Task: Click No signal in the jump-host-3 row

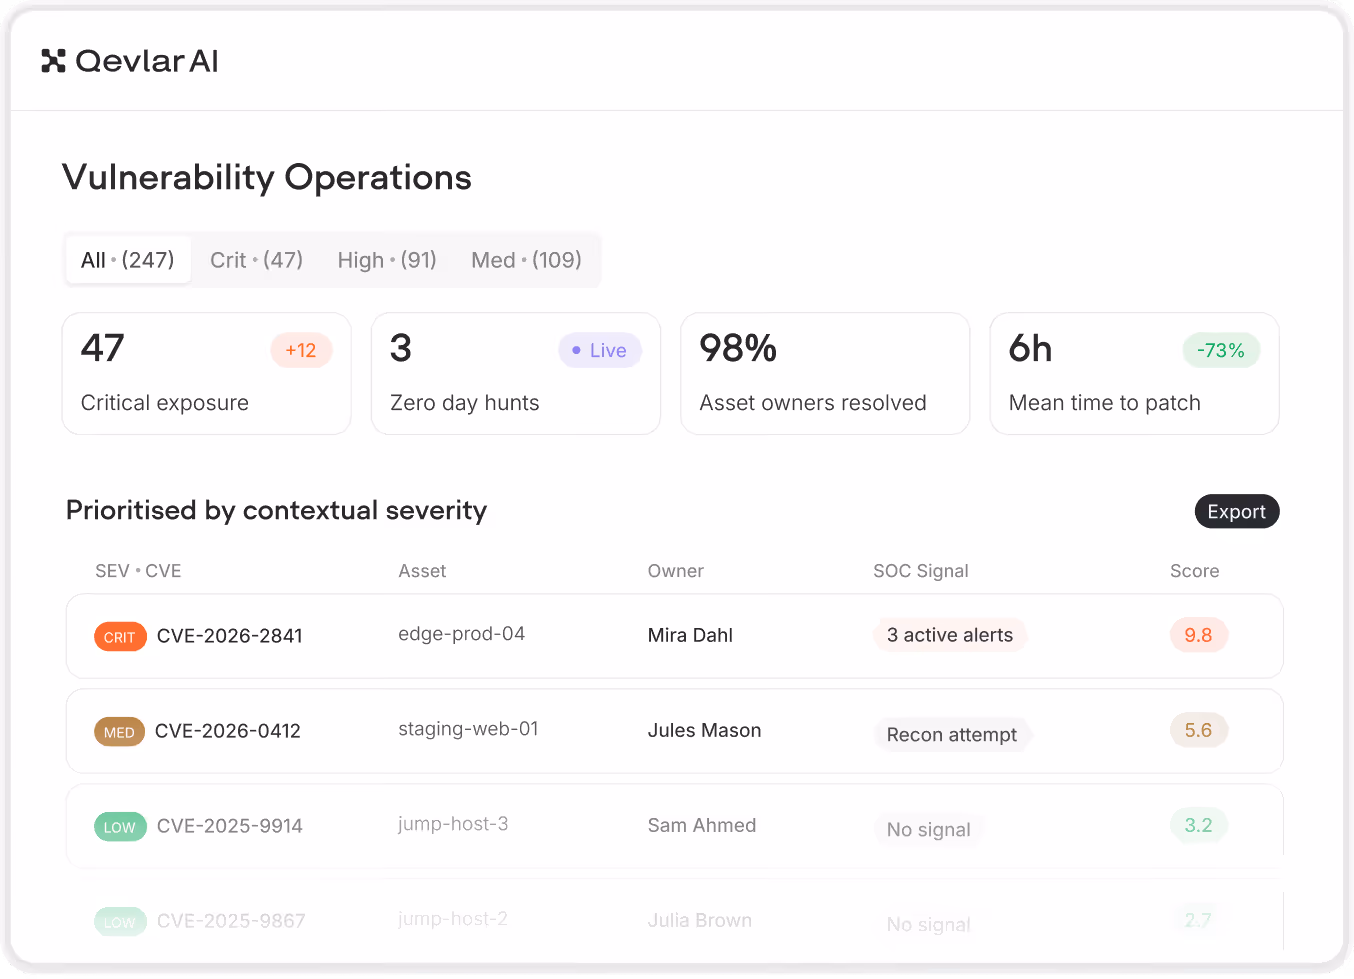Action: click(x=929, y=830)
